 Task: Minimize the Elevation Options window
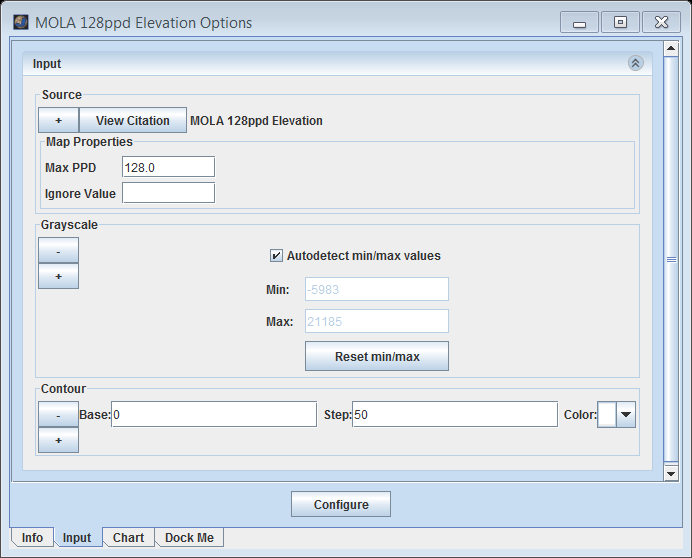[x=579, y=22]
